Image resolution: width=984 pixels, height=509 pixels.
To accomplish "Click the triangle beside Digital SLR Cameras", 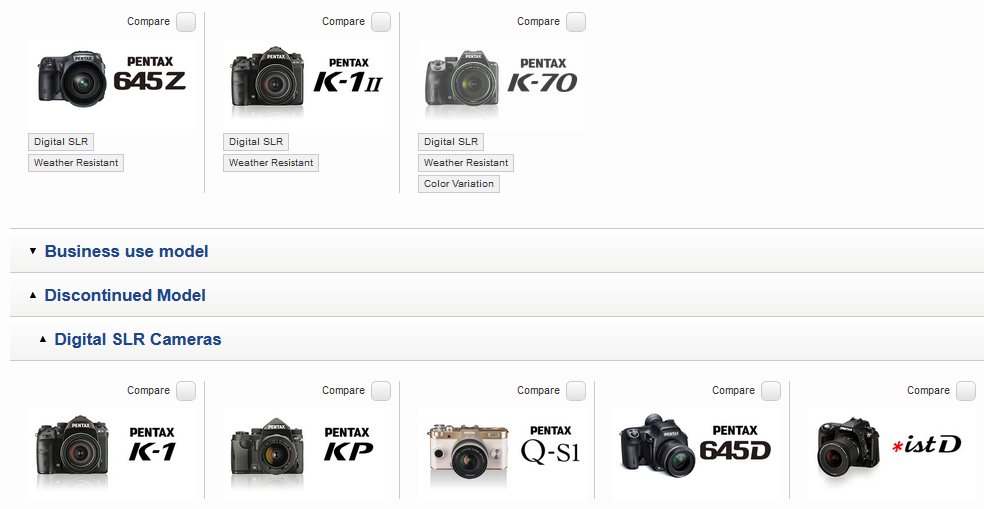I will point(43,339).
